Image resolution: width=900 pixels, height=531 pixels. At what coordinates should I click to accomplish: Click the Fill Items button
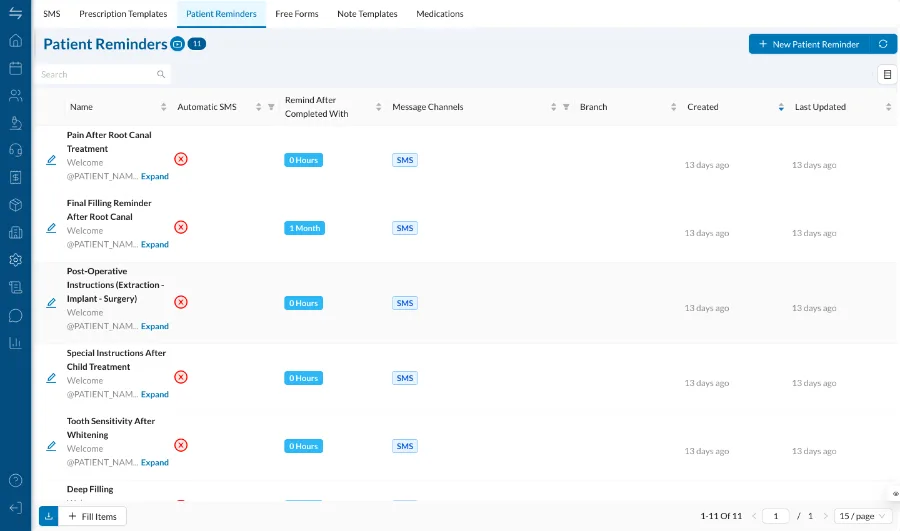click(x=92, y=516)
